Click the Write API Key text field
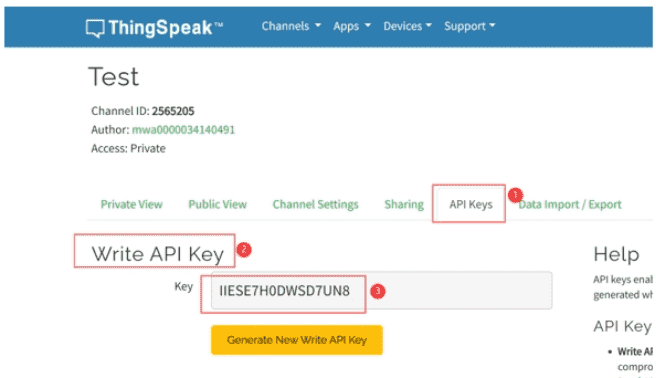The height and width of the screenshot is (378, 656). (x=381, y=291)
